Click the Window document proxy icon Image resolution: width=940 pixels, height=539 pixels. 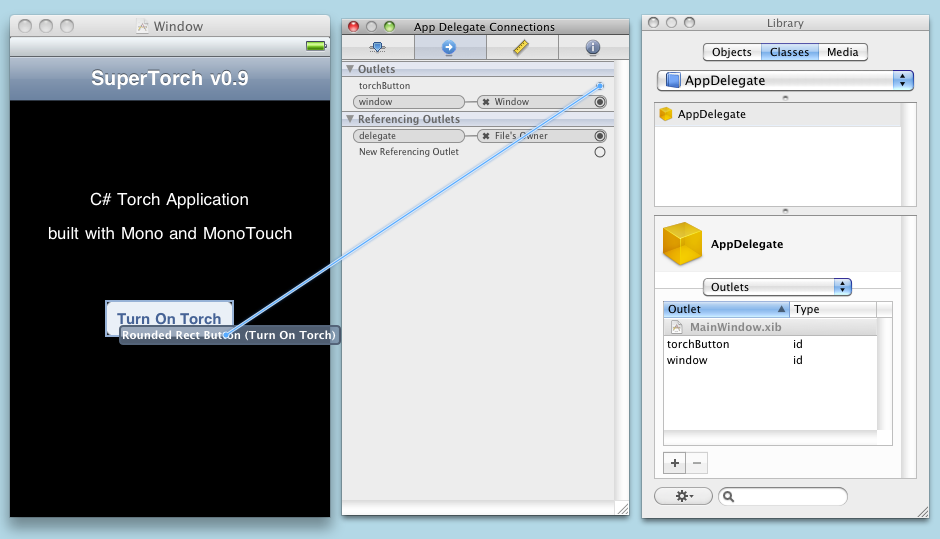click(x=143, y=26)
